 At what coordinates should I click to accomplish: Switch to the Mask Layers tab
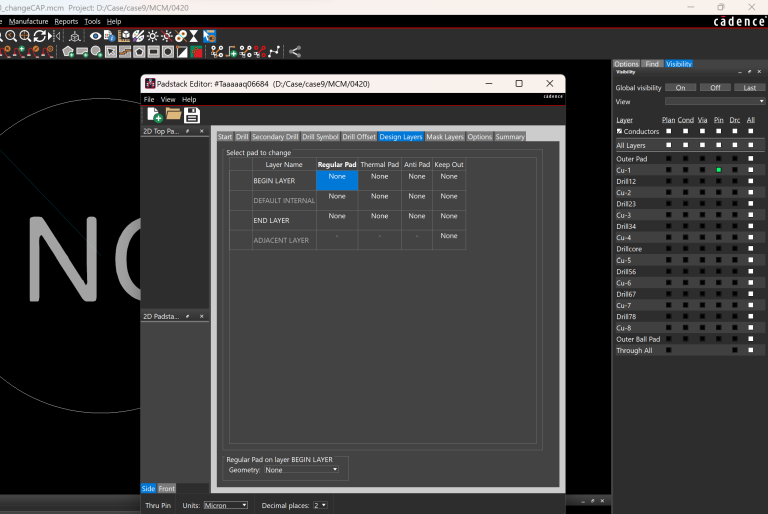coord(445,136)
